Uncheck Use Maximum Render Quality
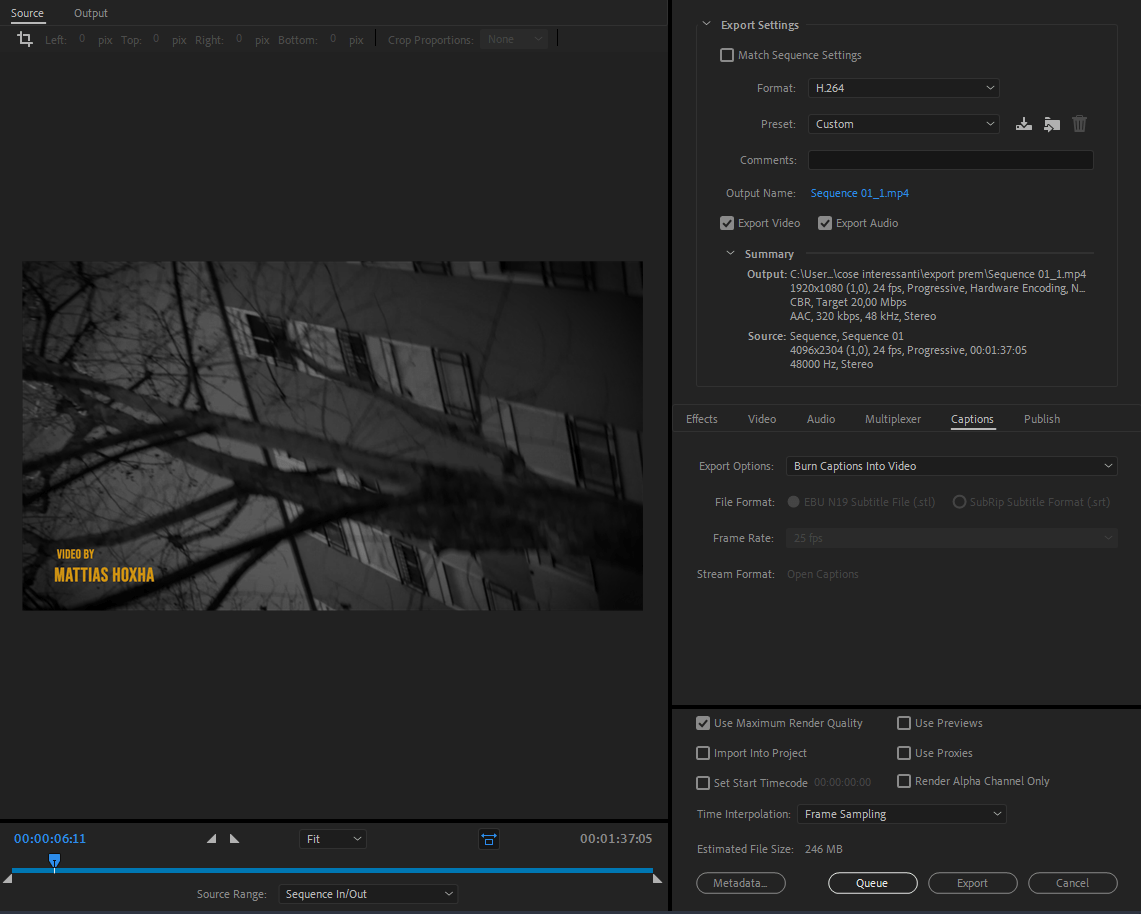The width and height of the screenshot is (1141, 914). [703, 723]
